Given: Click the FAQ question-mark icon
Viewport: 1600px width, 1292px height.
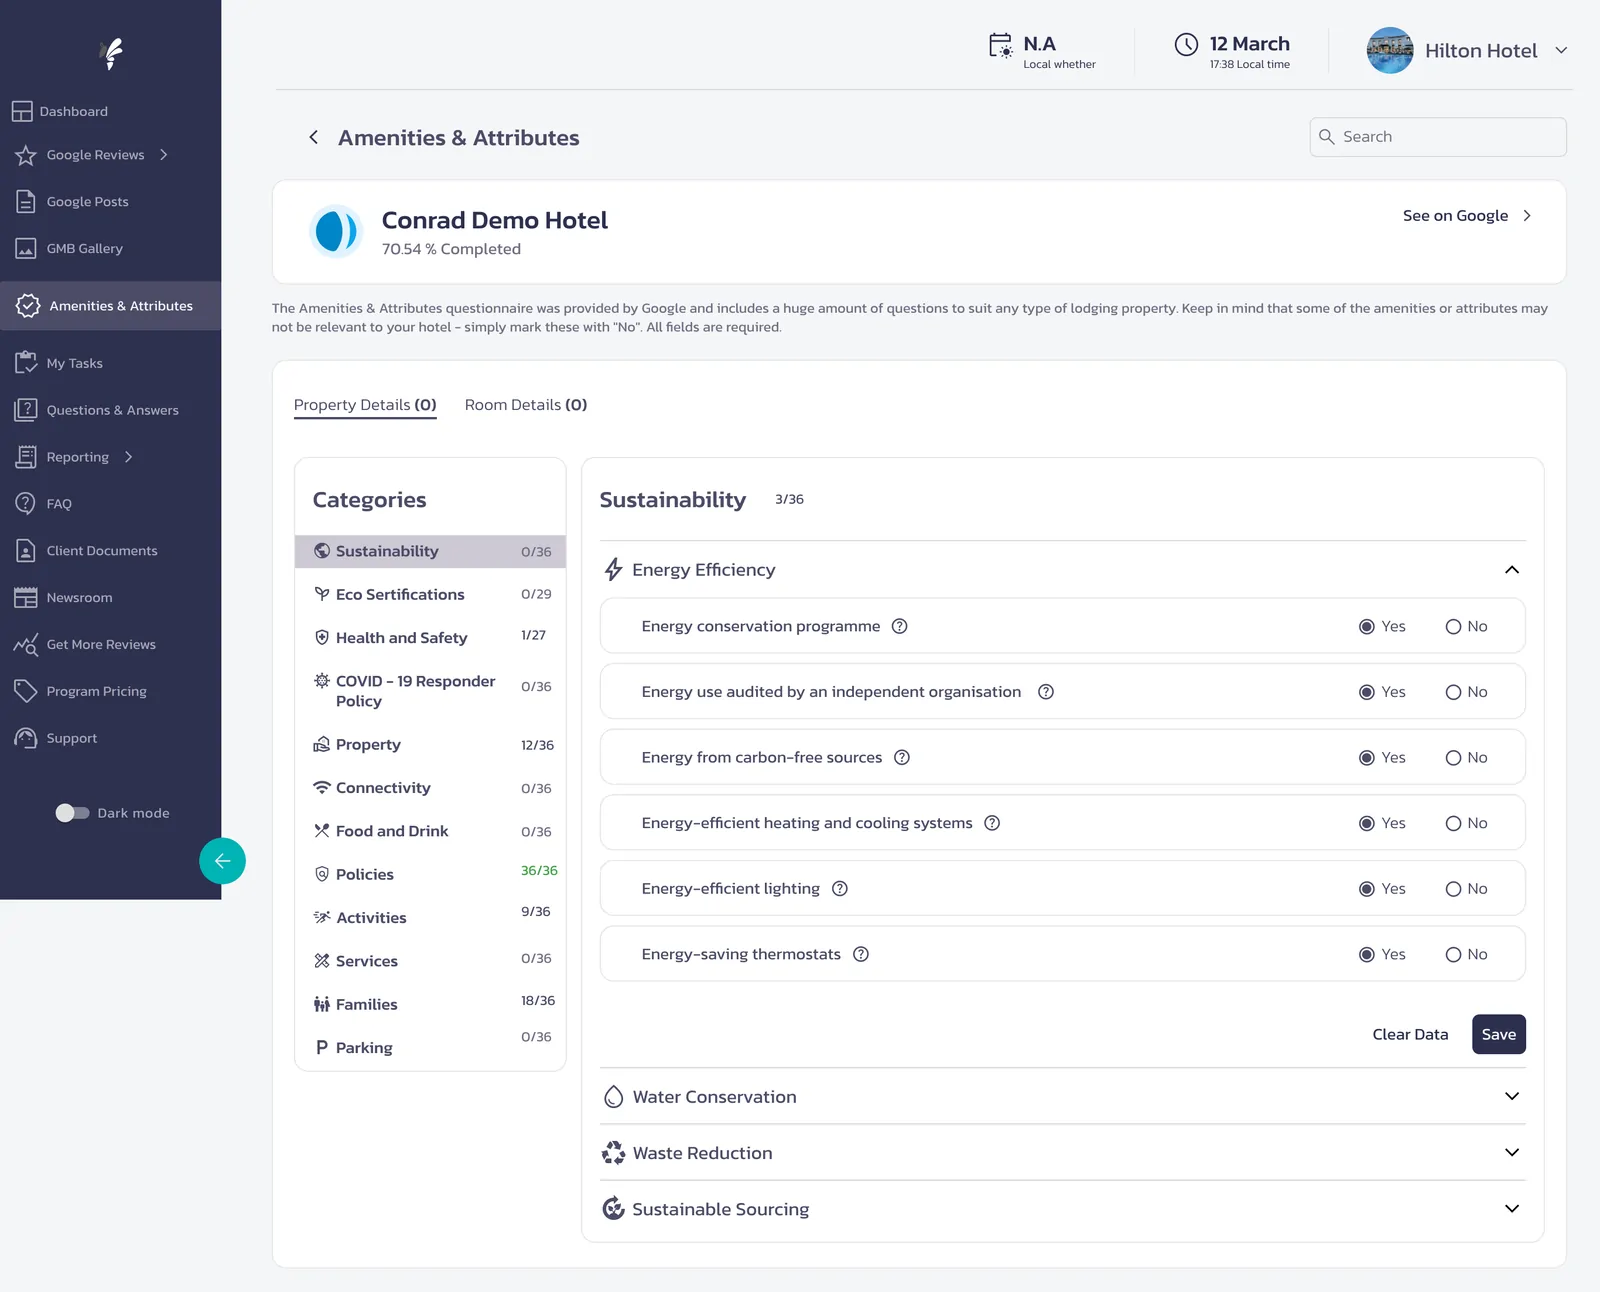Looking at the screenshot, I should click(26, 503).
